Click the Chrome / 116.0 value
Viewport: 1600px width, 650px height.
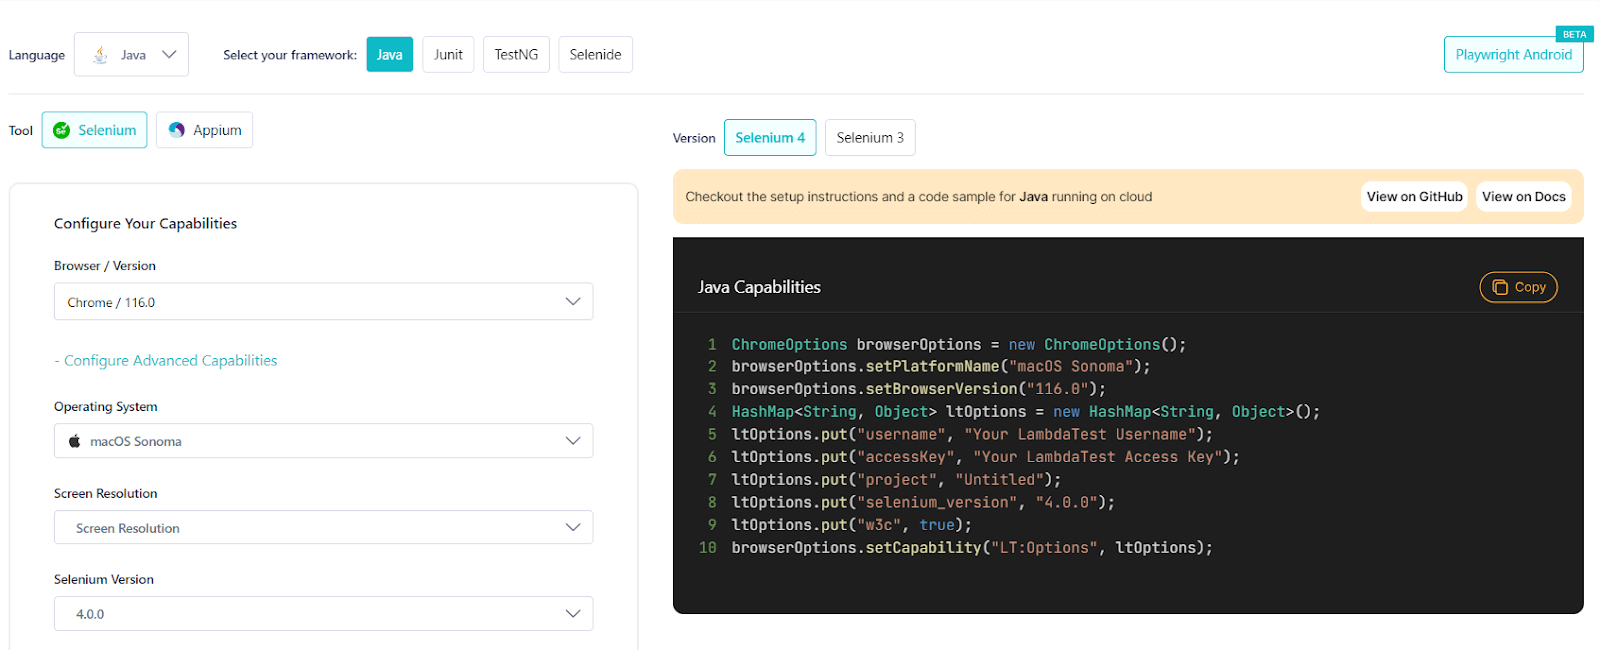111,302
